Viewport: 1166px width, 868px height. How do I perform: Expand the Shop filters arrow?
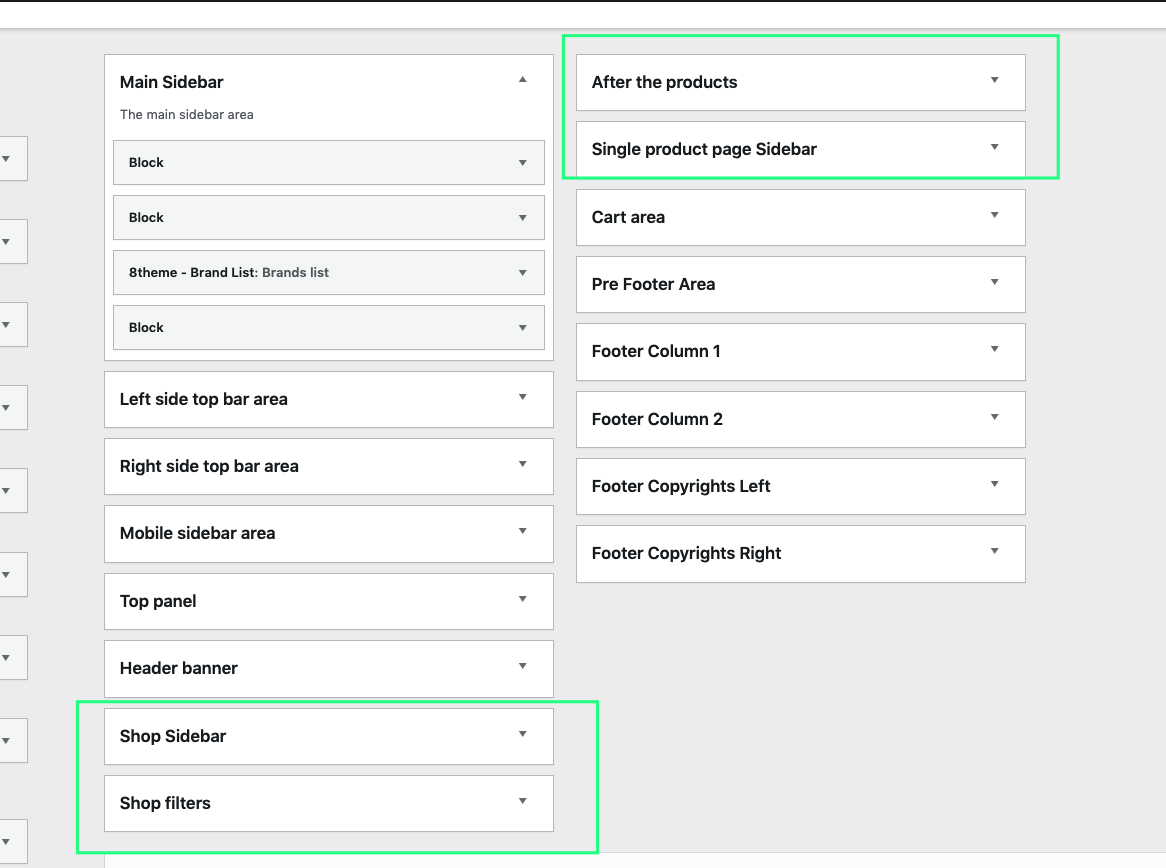[x=523, y=801]
